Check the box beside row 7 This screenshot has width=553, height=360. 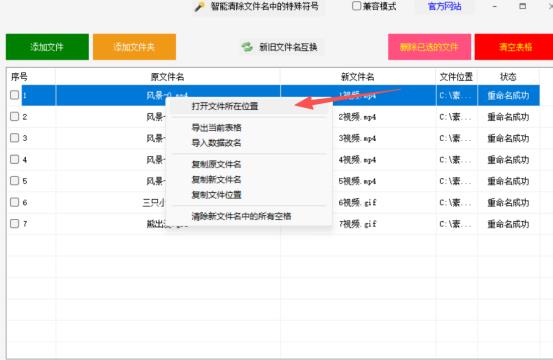(14, 223)
